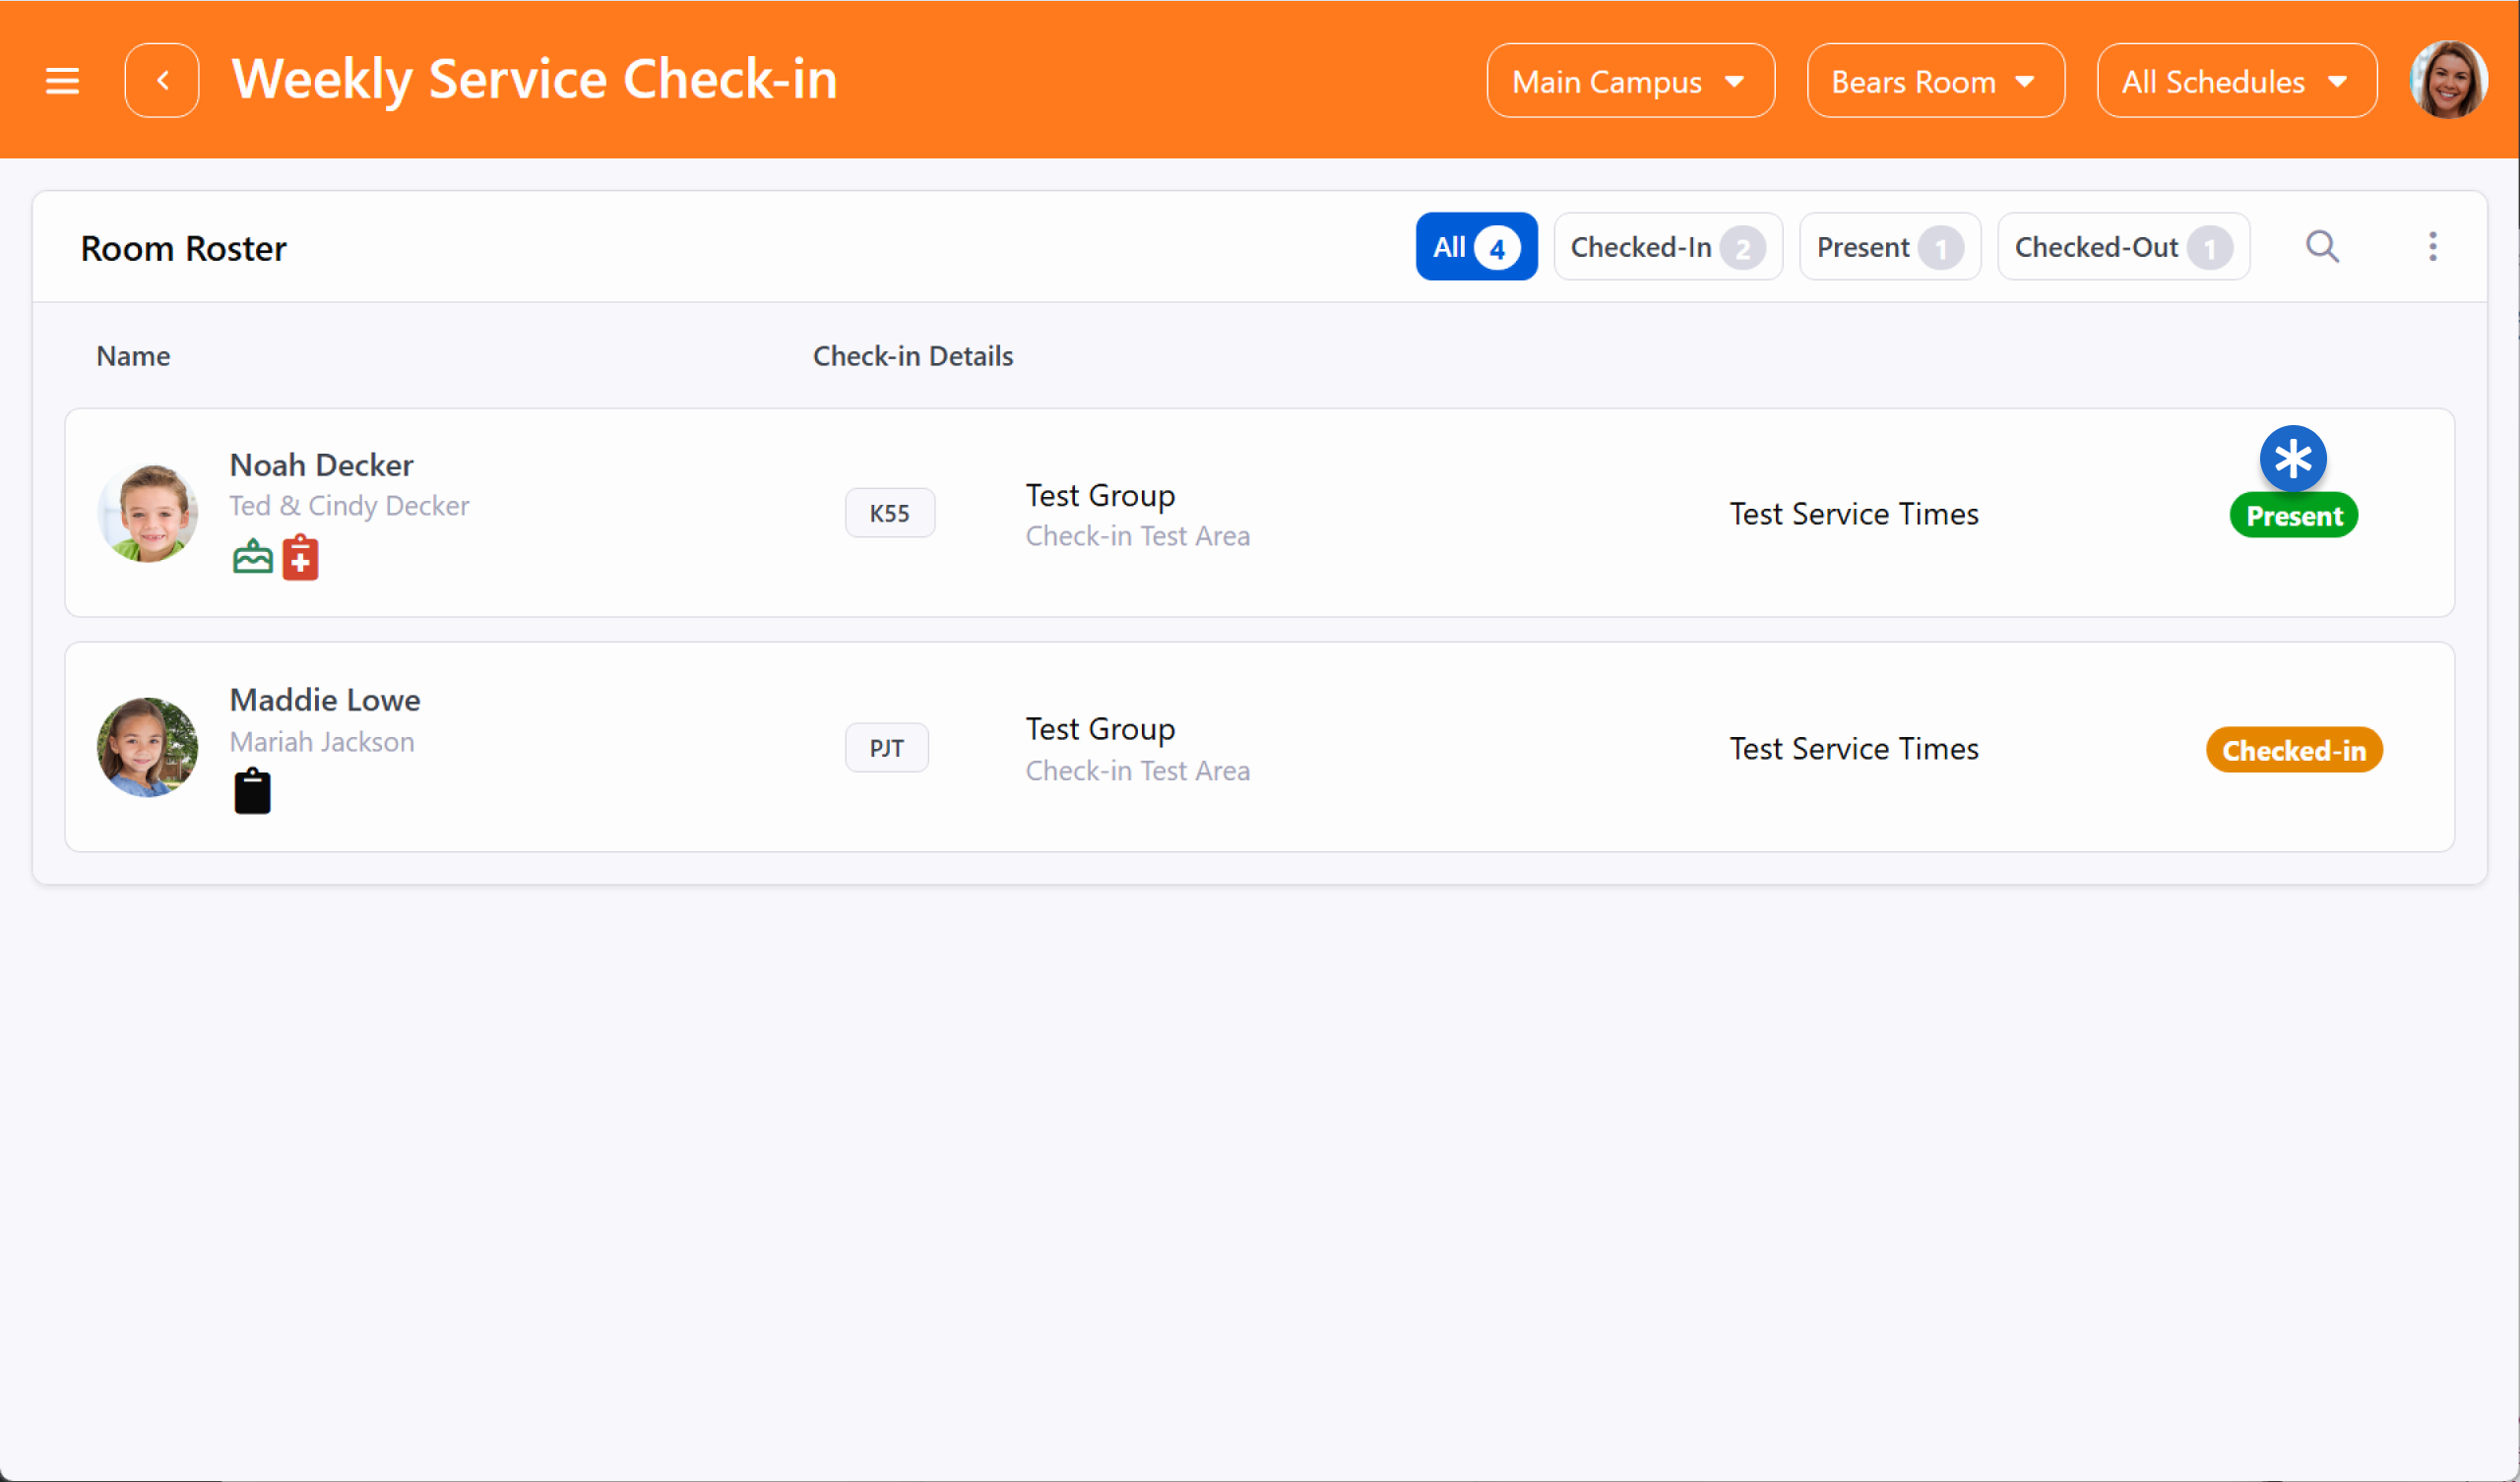Image resolution: width=2520 pixels, height=1482 pixels.
Task: Expand the Bears Room dropdown
Action: [x=1934, y=81]
